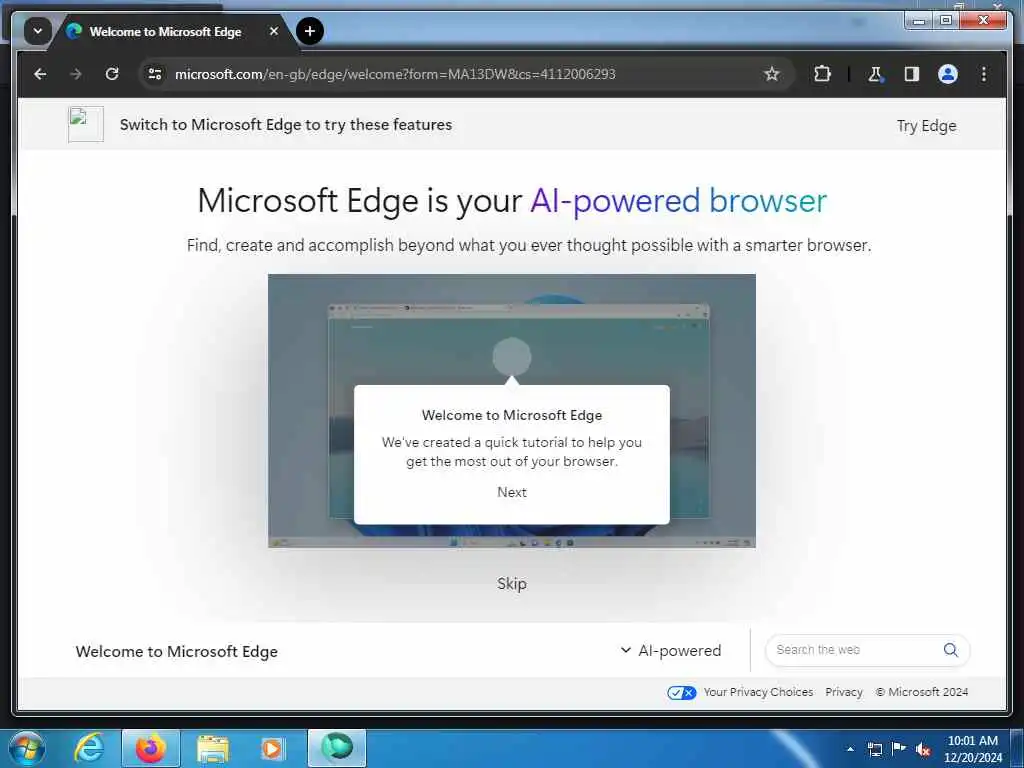Click the forward navigation arrow

[x=76, y=74]
